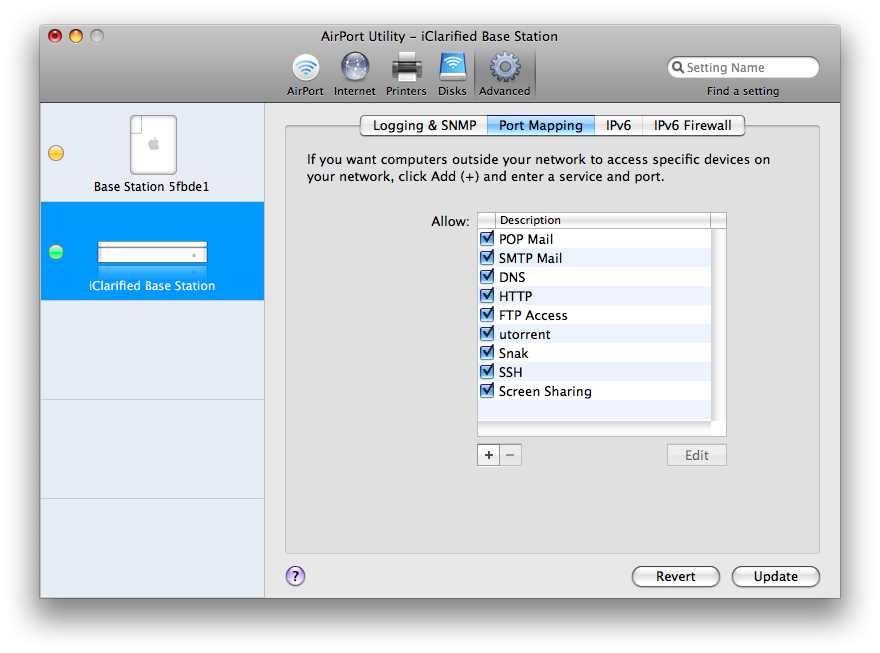Image resolution: width=880 pixels, height=653 pixels.
Task: Uncheck the POP Mail checkbox
Action: pos(487,238)
